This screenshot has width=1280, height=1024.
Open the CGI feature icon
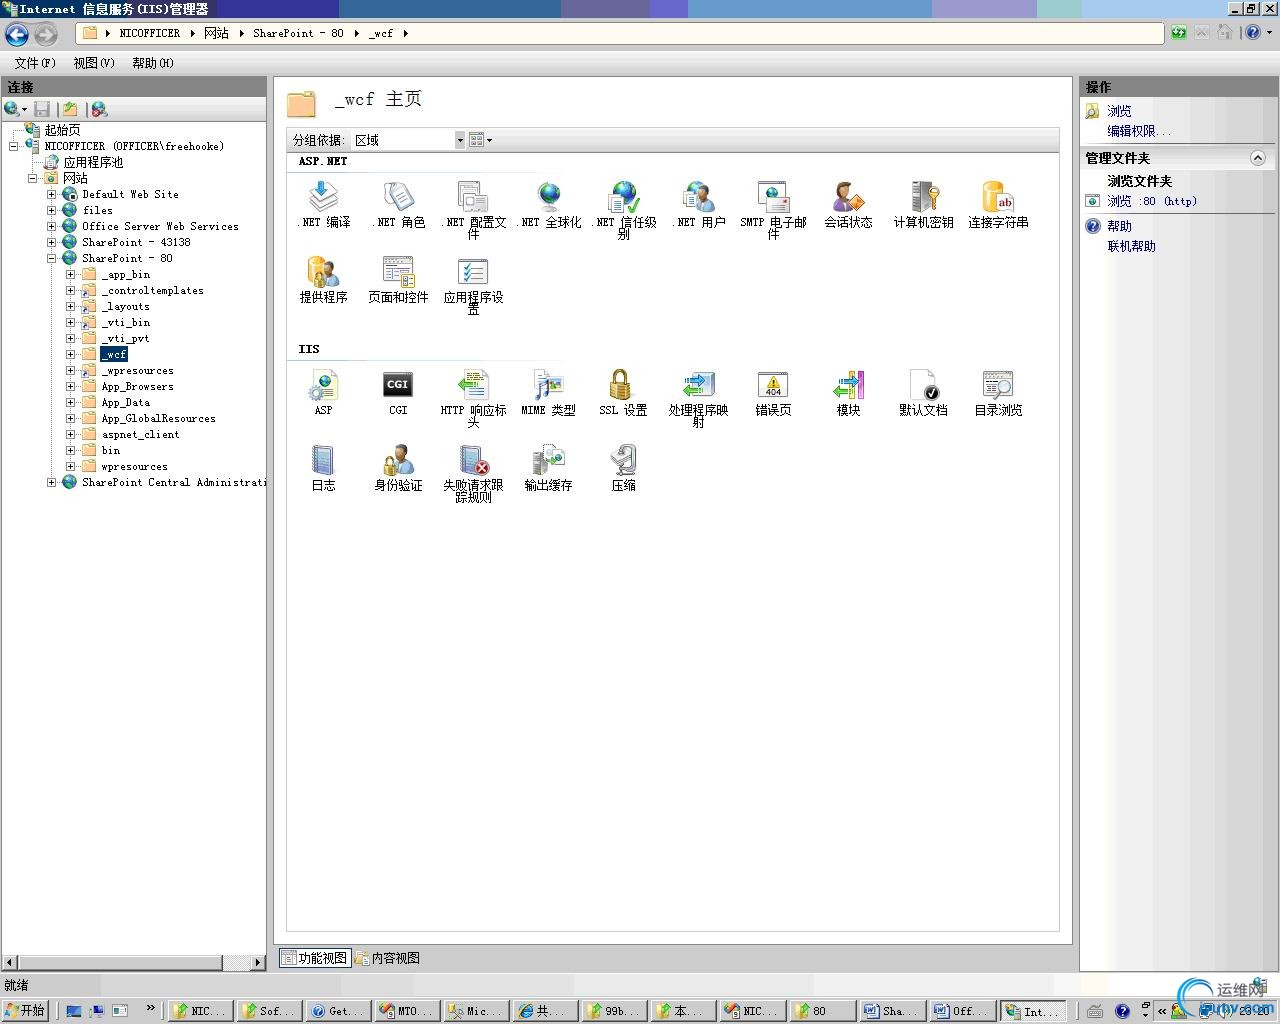point(398,392)
